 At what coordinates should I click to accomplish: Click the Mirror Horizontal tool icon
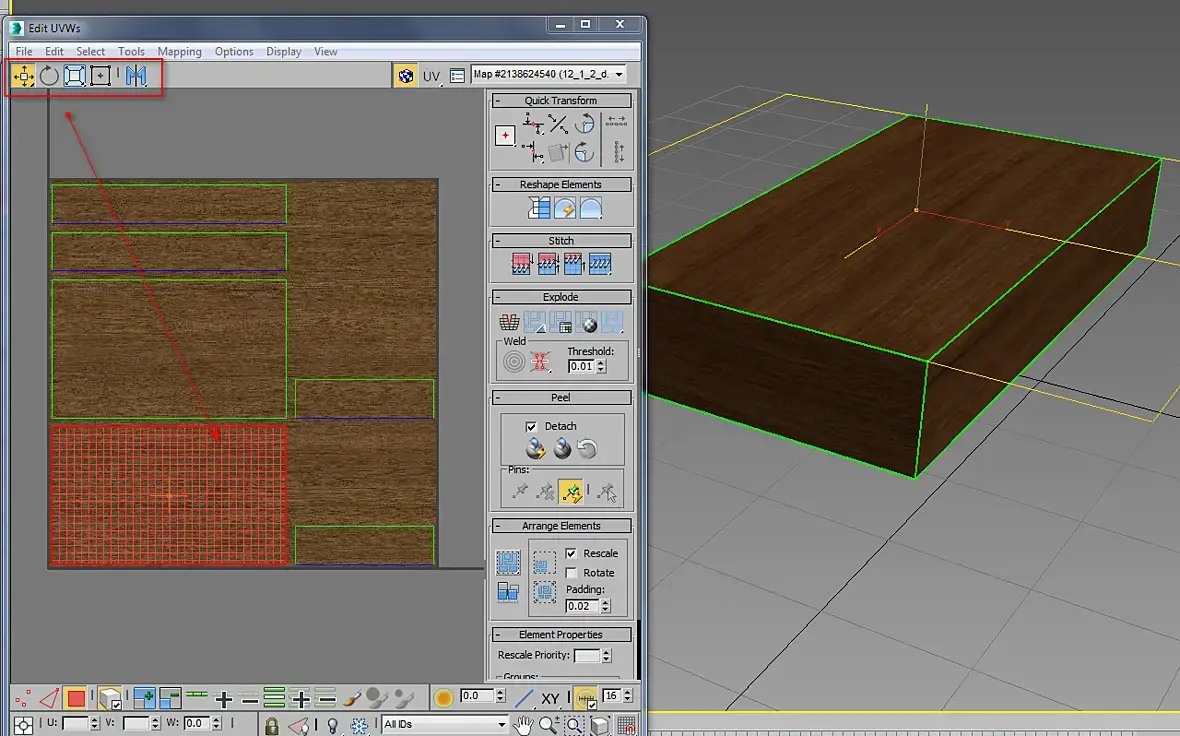(x=136, y=76)
